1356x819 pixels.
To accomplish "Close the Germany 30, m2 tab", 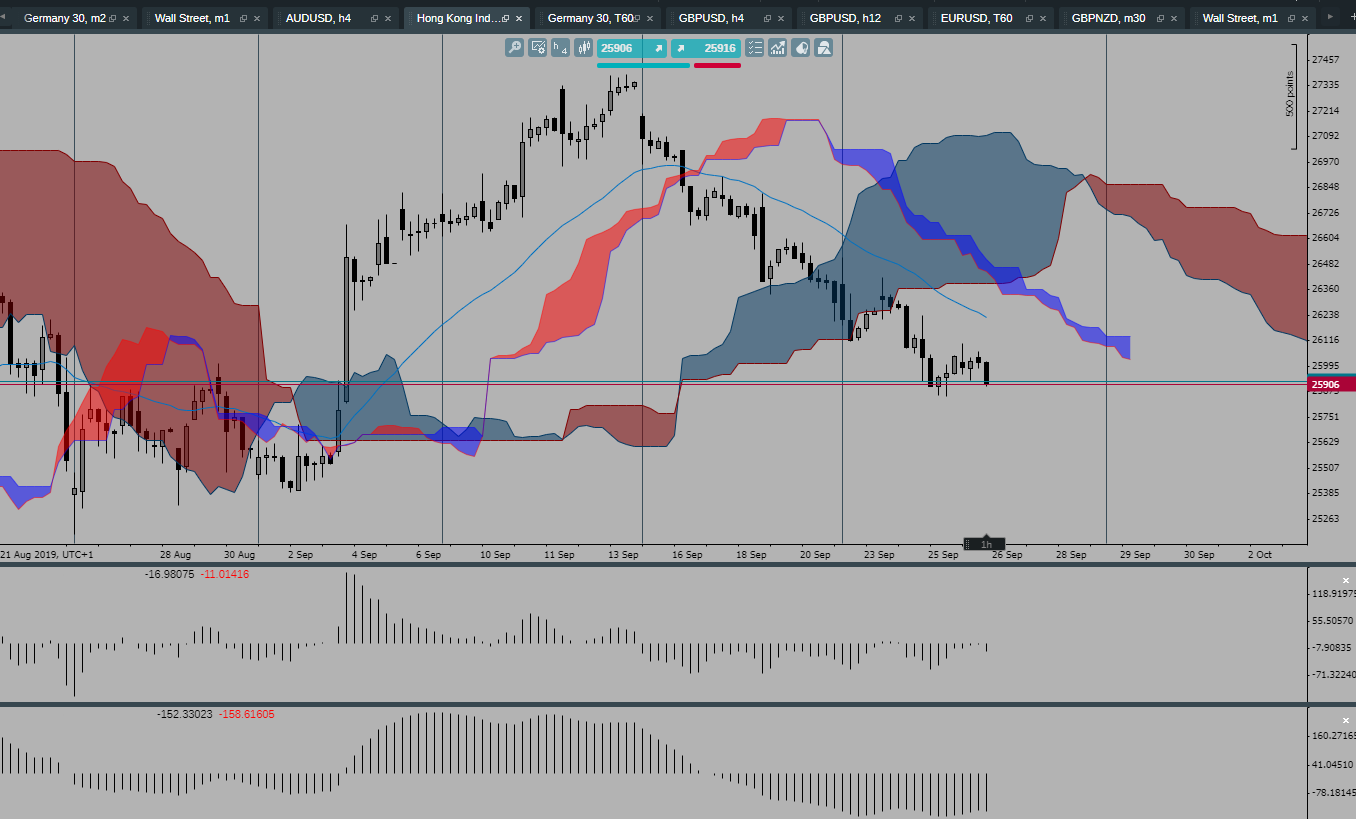I will click(126, 19).
